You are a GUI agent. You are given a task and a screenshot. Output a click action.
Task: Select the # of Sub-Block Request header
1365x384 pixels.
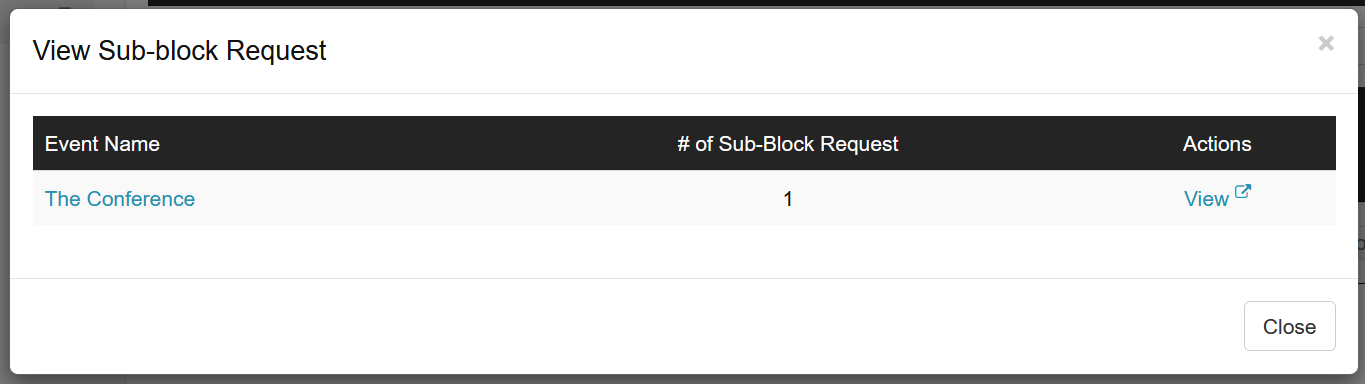pos(788,144)
